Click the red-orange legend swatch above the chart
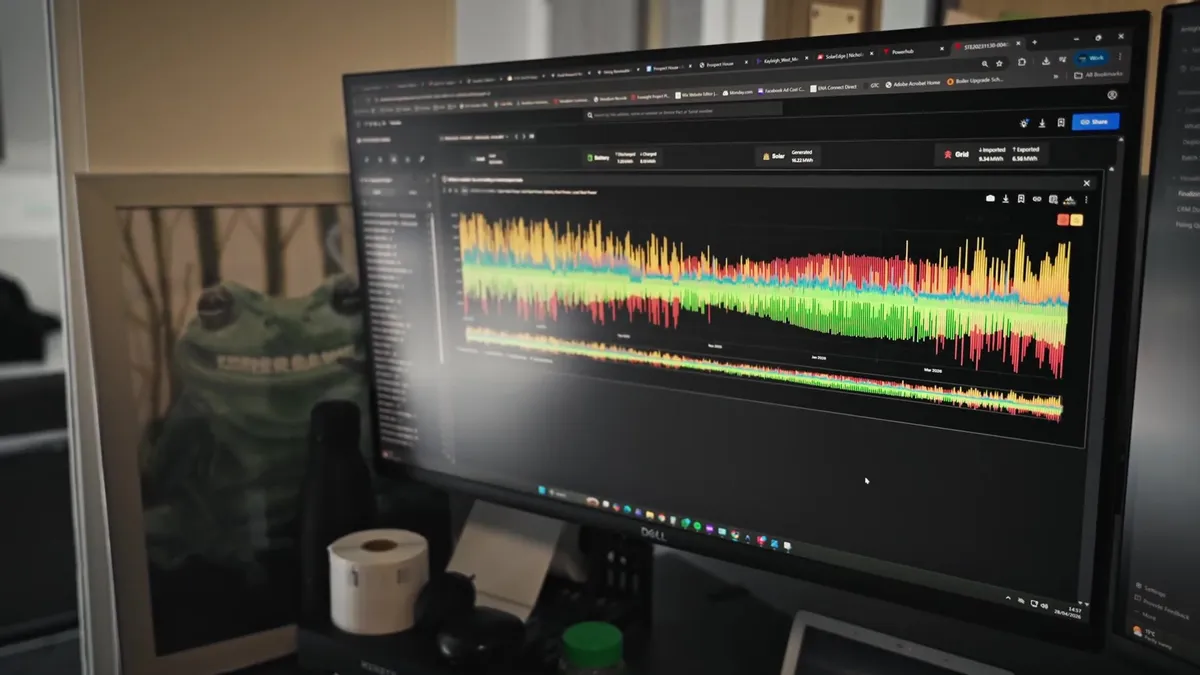This screenshot has height=675, width=1200. pos(1063,219)
